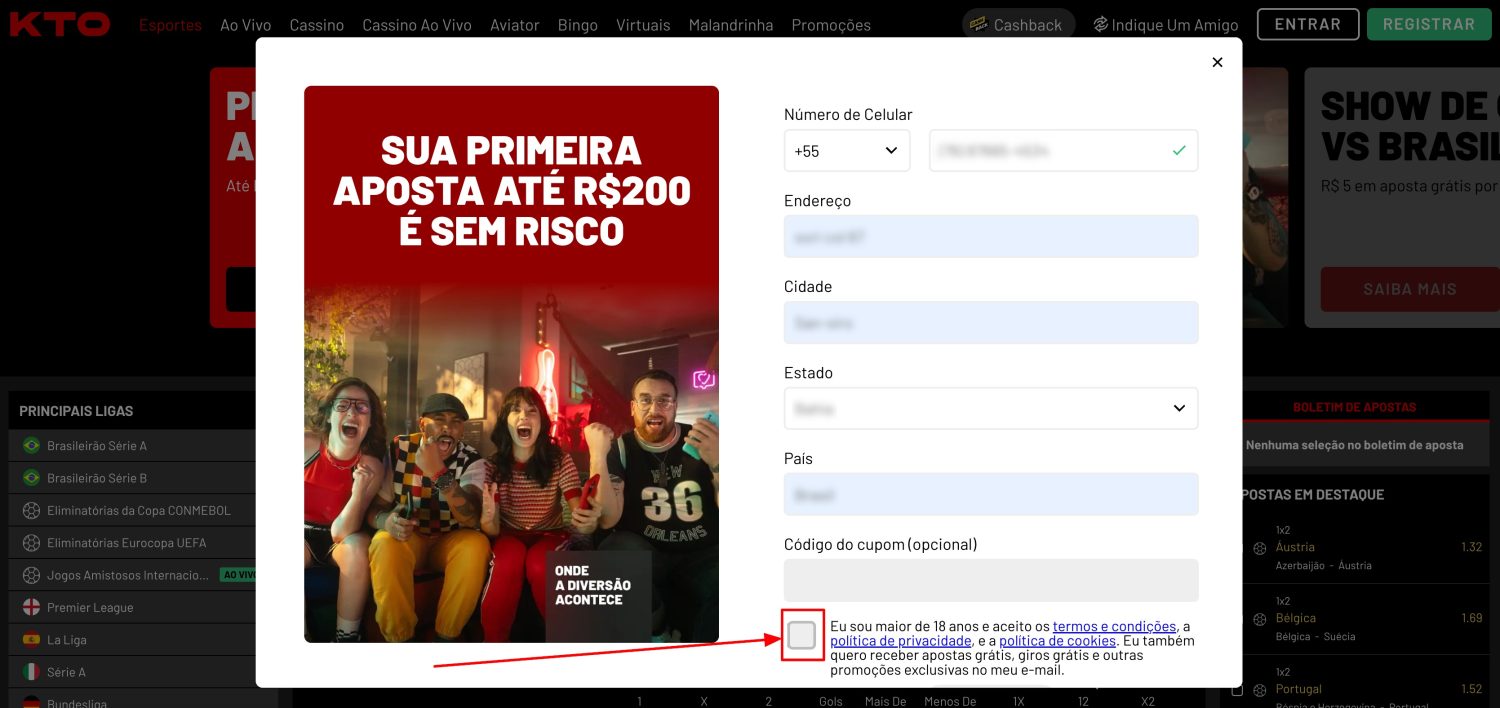Open the Cassino menu item
The image size is (1500, 708).
coord(316,25)
